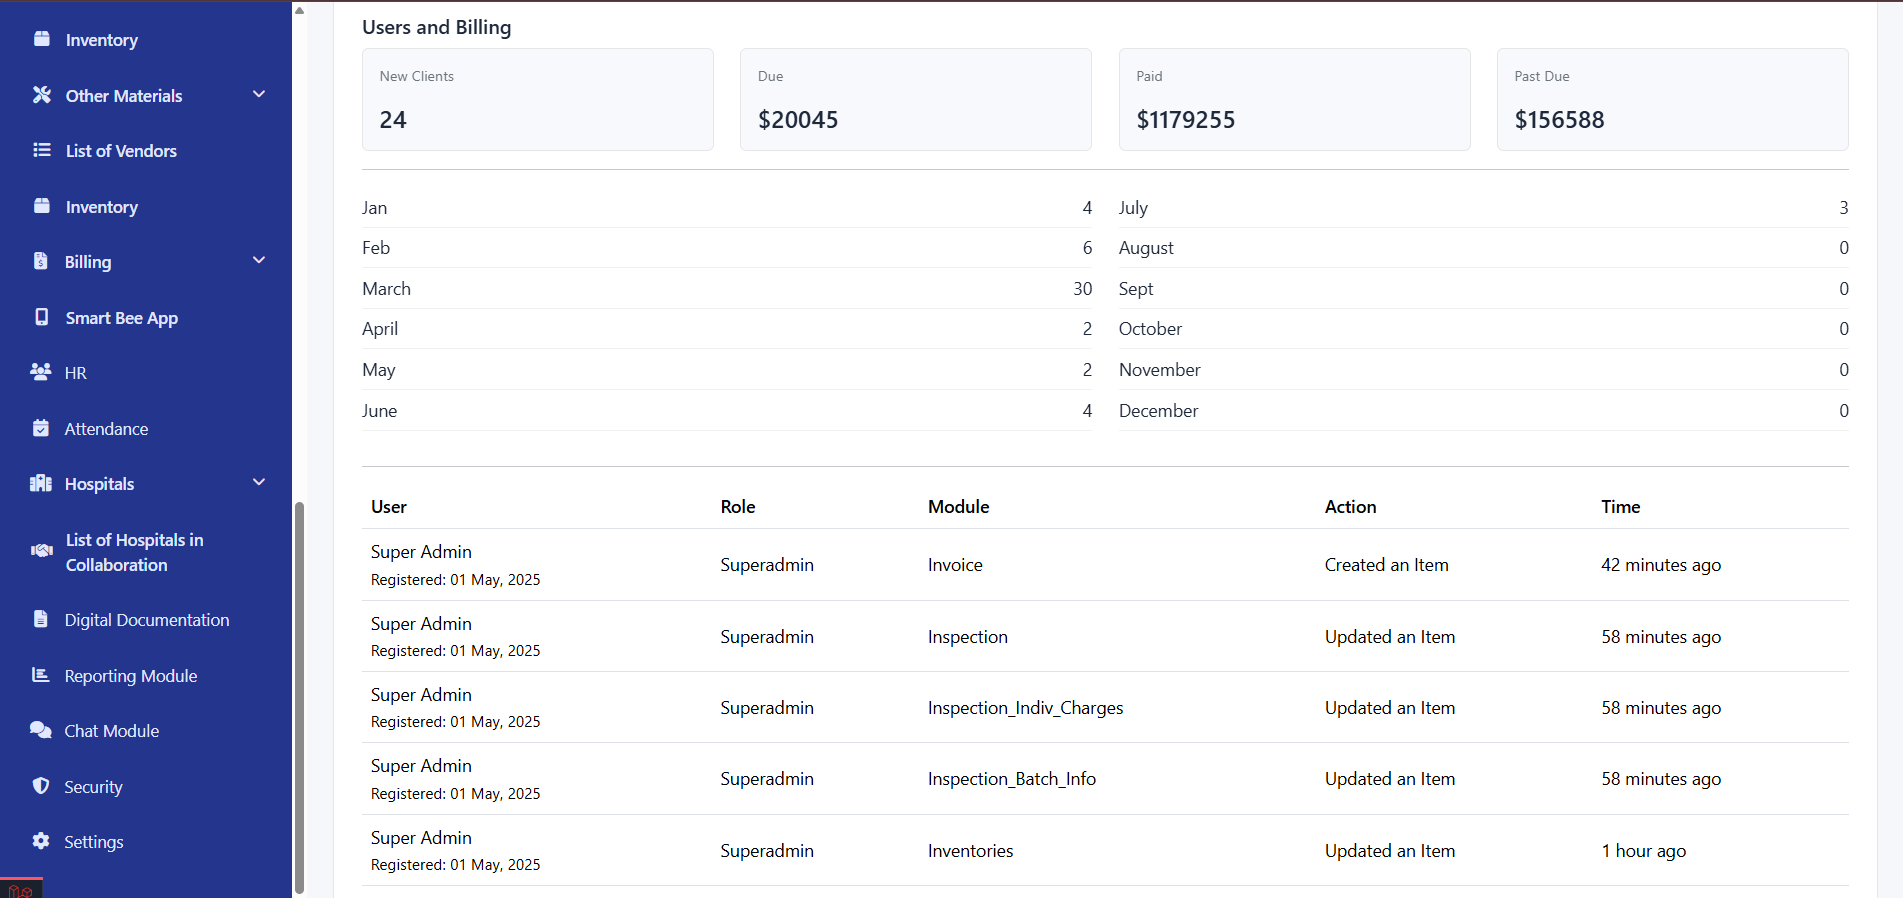Click the HR people icon

coord(41,372)
